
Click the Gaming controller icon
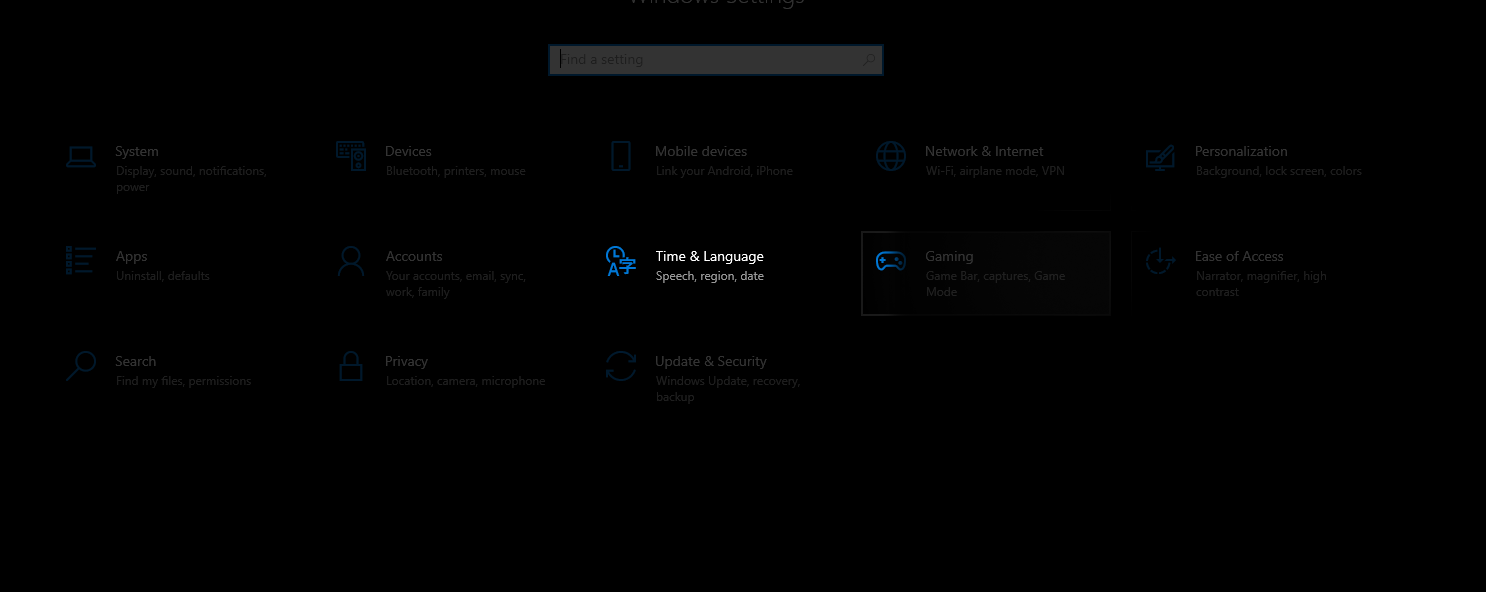891,261
